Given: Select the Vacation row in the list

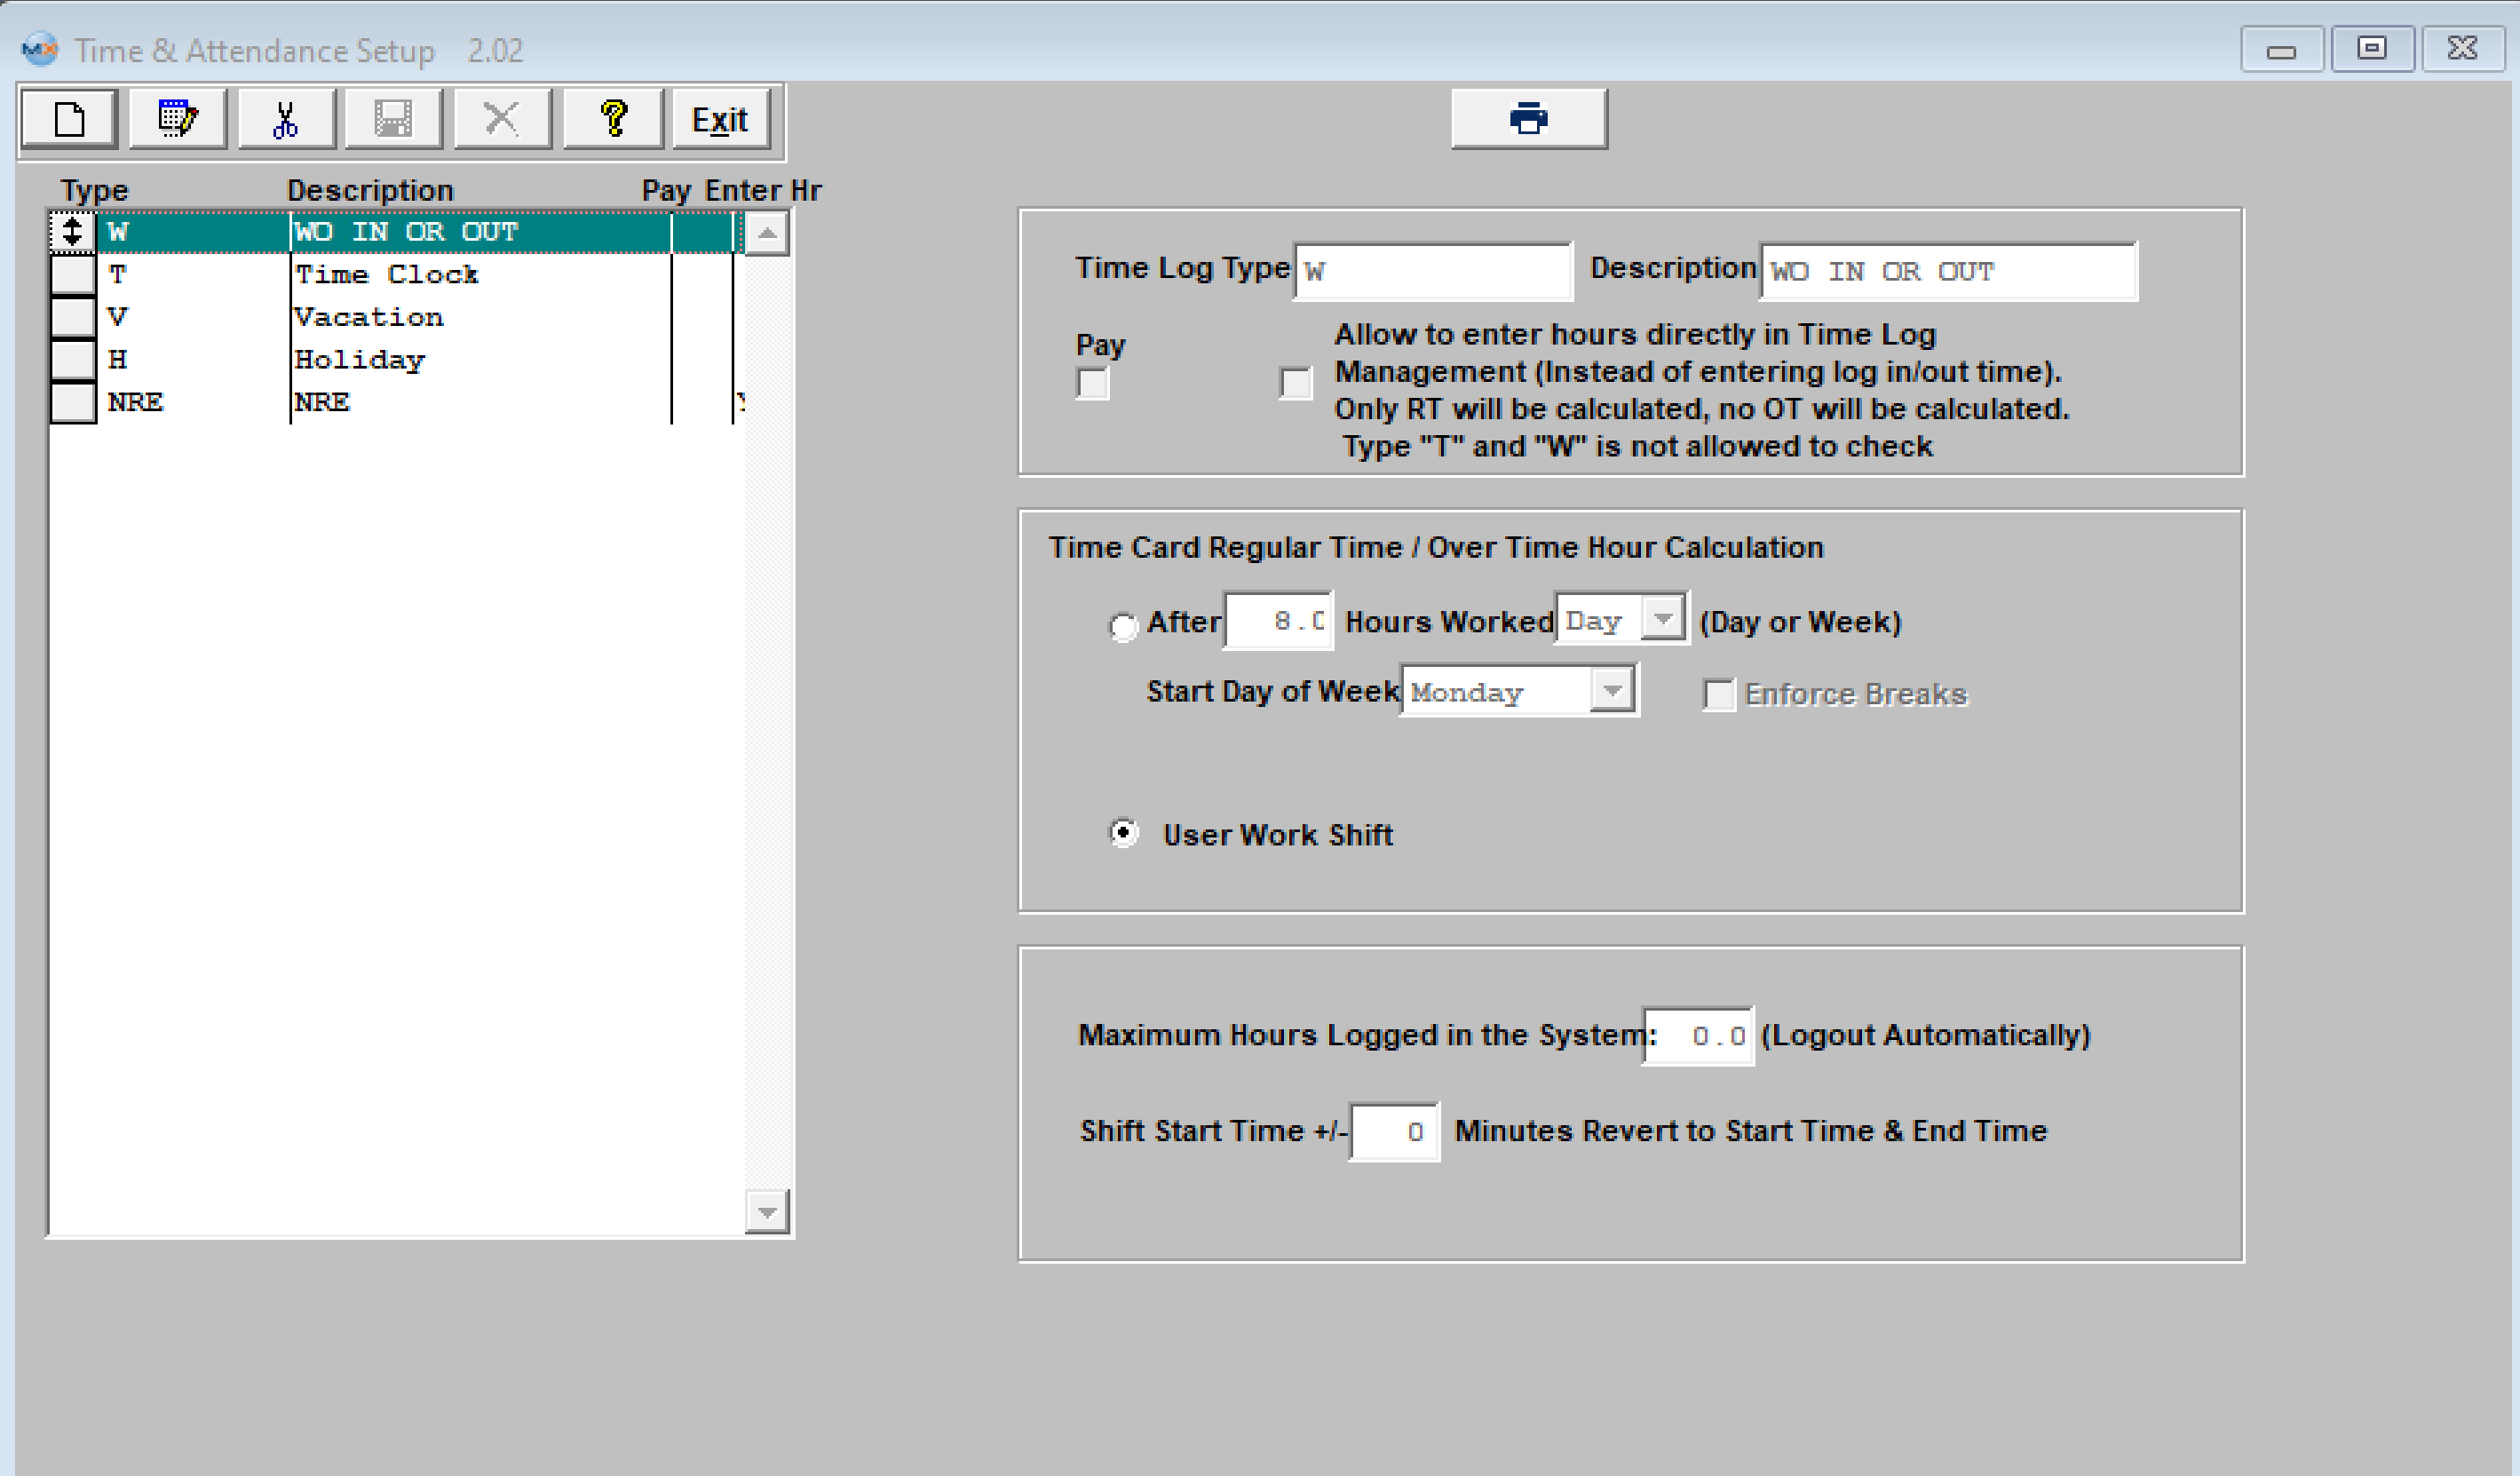Looking at the screenshot, I should point(368,317).
